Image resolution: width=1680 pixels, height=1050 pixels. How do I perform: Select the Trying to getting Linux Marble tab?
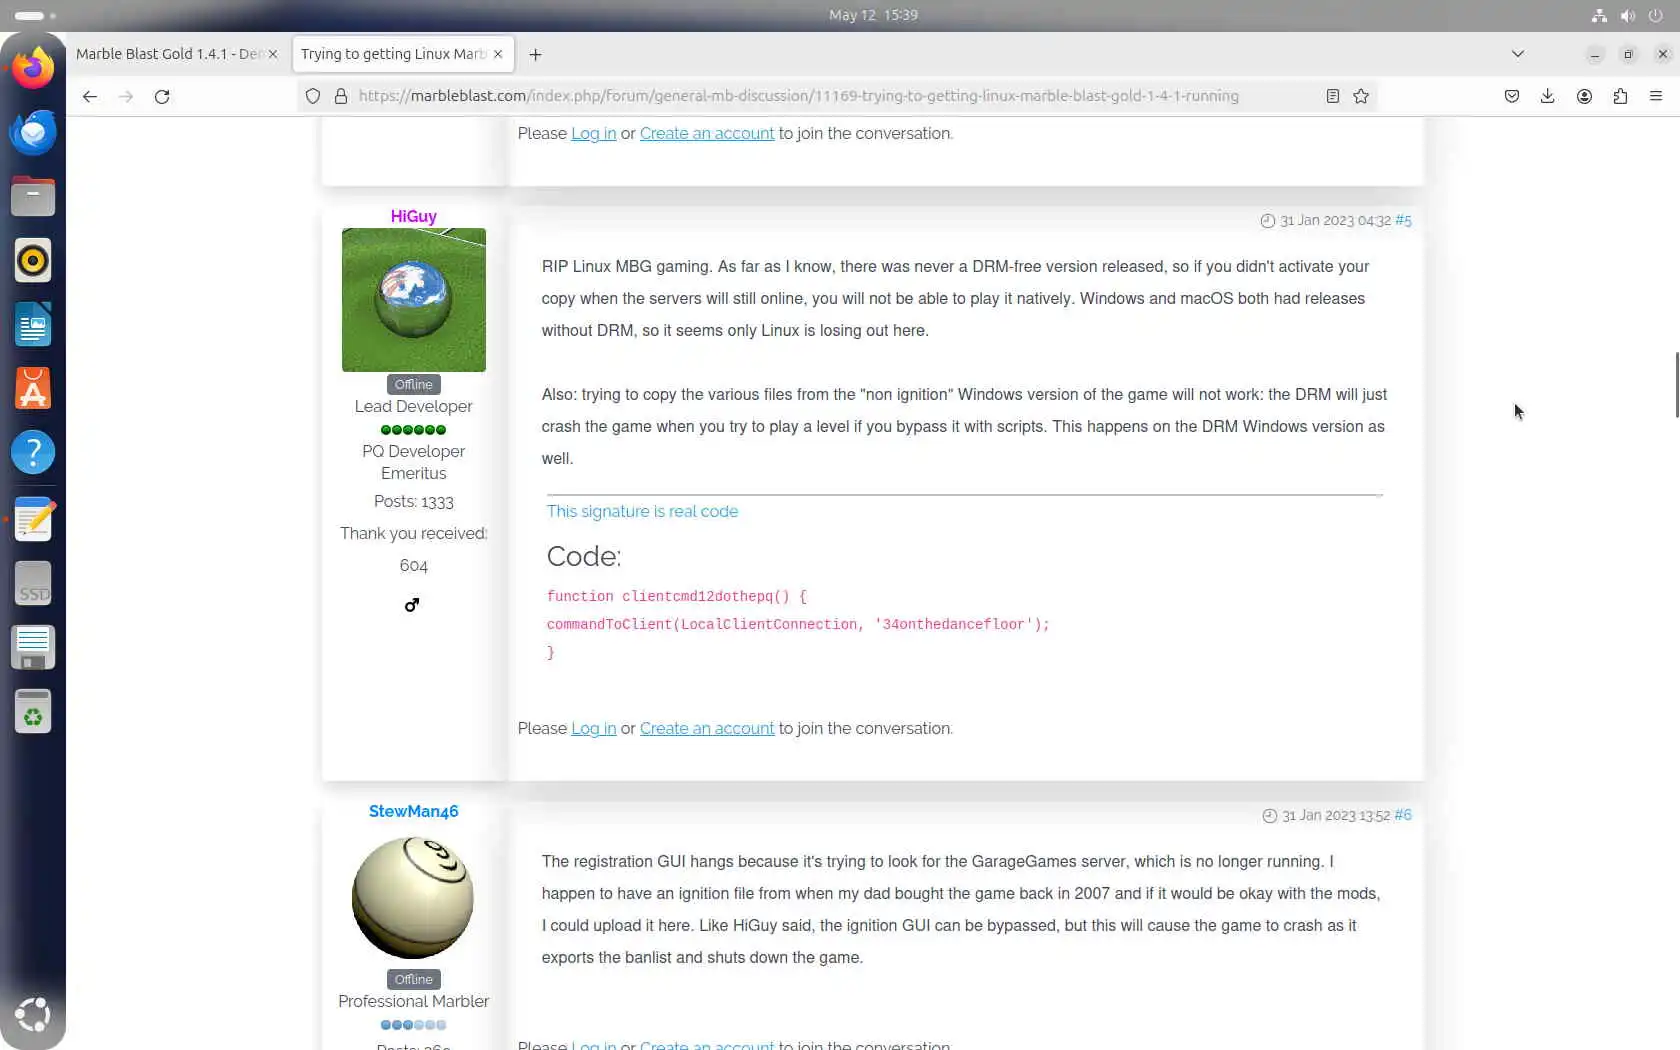393,54
